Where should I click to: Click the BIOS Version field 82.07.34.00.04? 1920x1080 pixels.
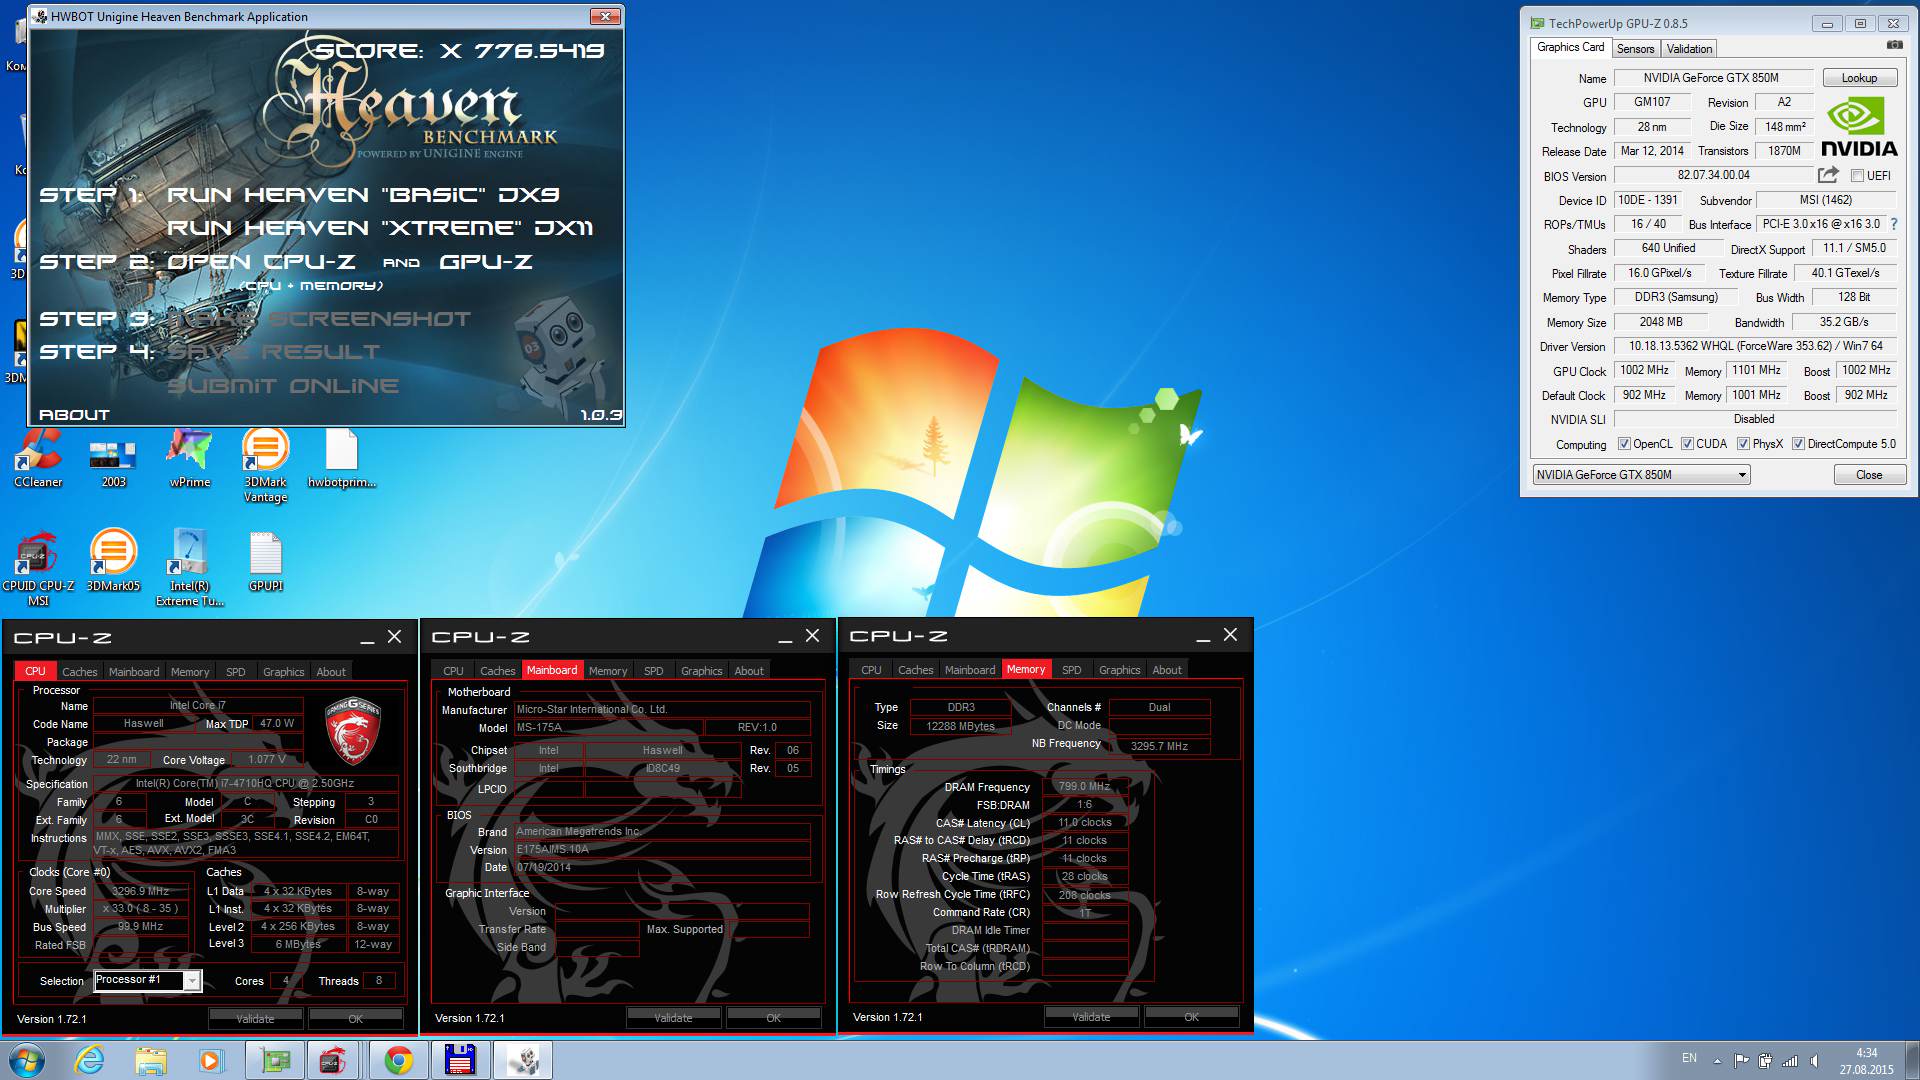pyautogui.click(x=1713, y=175)
